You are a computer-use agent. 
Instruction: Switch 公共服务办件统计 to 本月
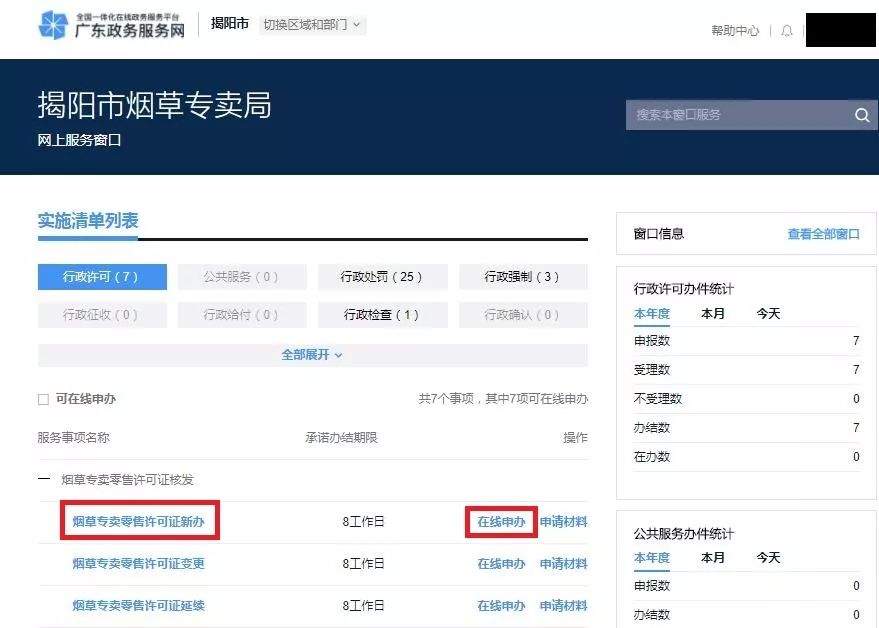coord(713,557)
